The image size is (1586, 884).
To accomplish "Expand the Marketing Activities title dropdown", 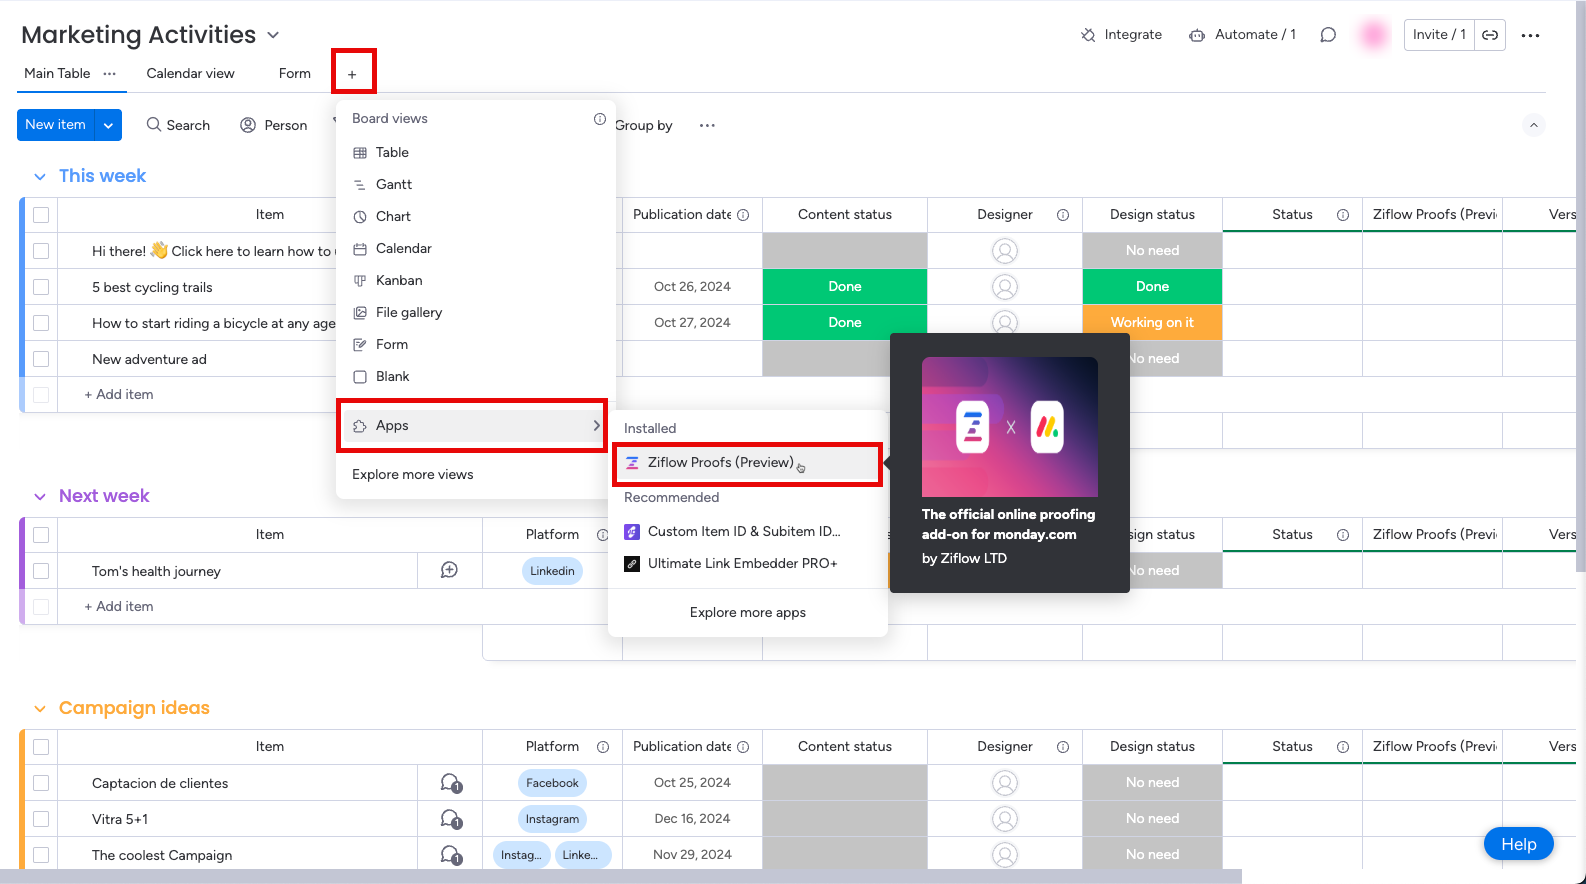I will (273, 35).
